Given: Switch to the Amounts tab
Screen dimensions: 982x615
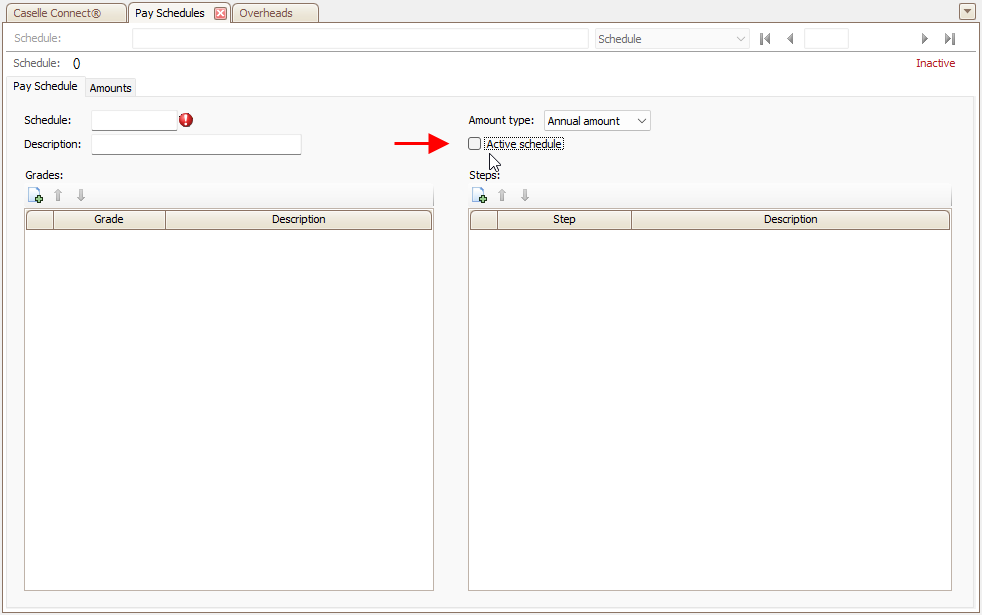Looking at the screenshot, I should [110, 88].
